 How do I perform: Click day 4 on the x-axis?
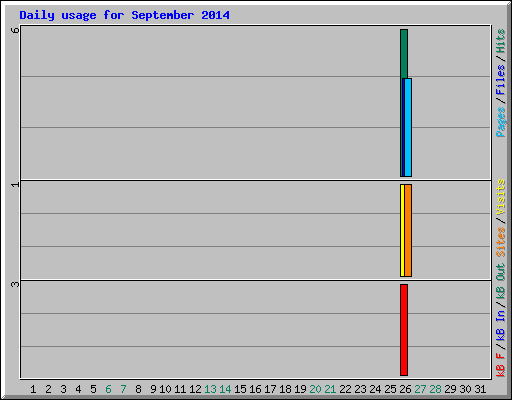coord(78,389)
